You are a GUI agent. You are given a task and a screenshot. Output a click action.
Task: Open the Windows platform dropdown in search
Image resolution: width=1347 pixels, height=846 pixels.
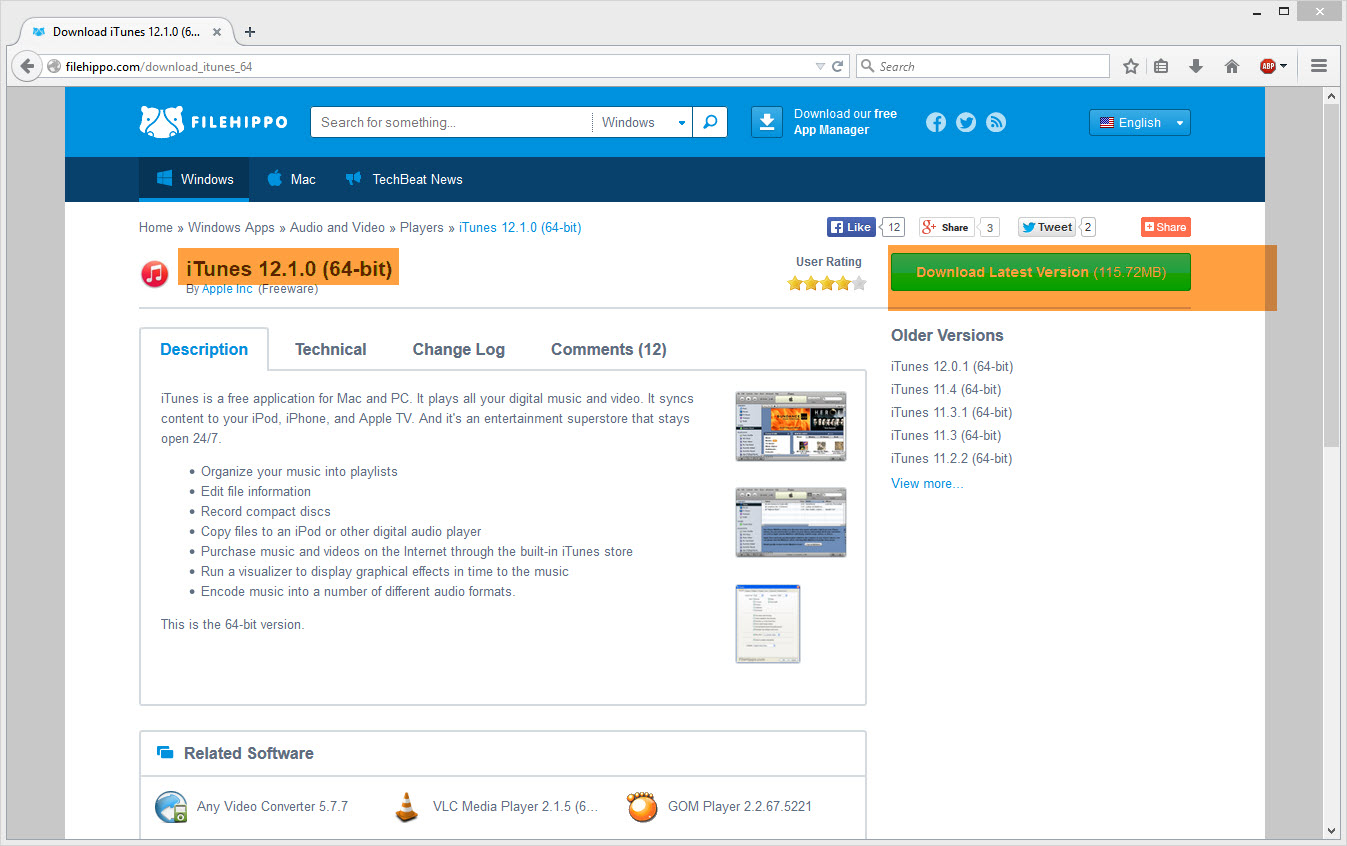[x=641, y=122]
